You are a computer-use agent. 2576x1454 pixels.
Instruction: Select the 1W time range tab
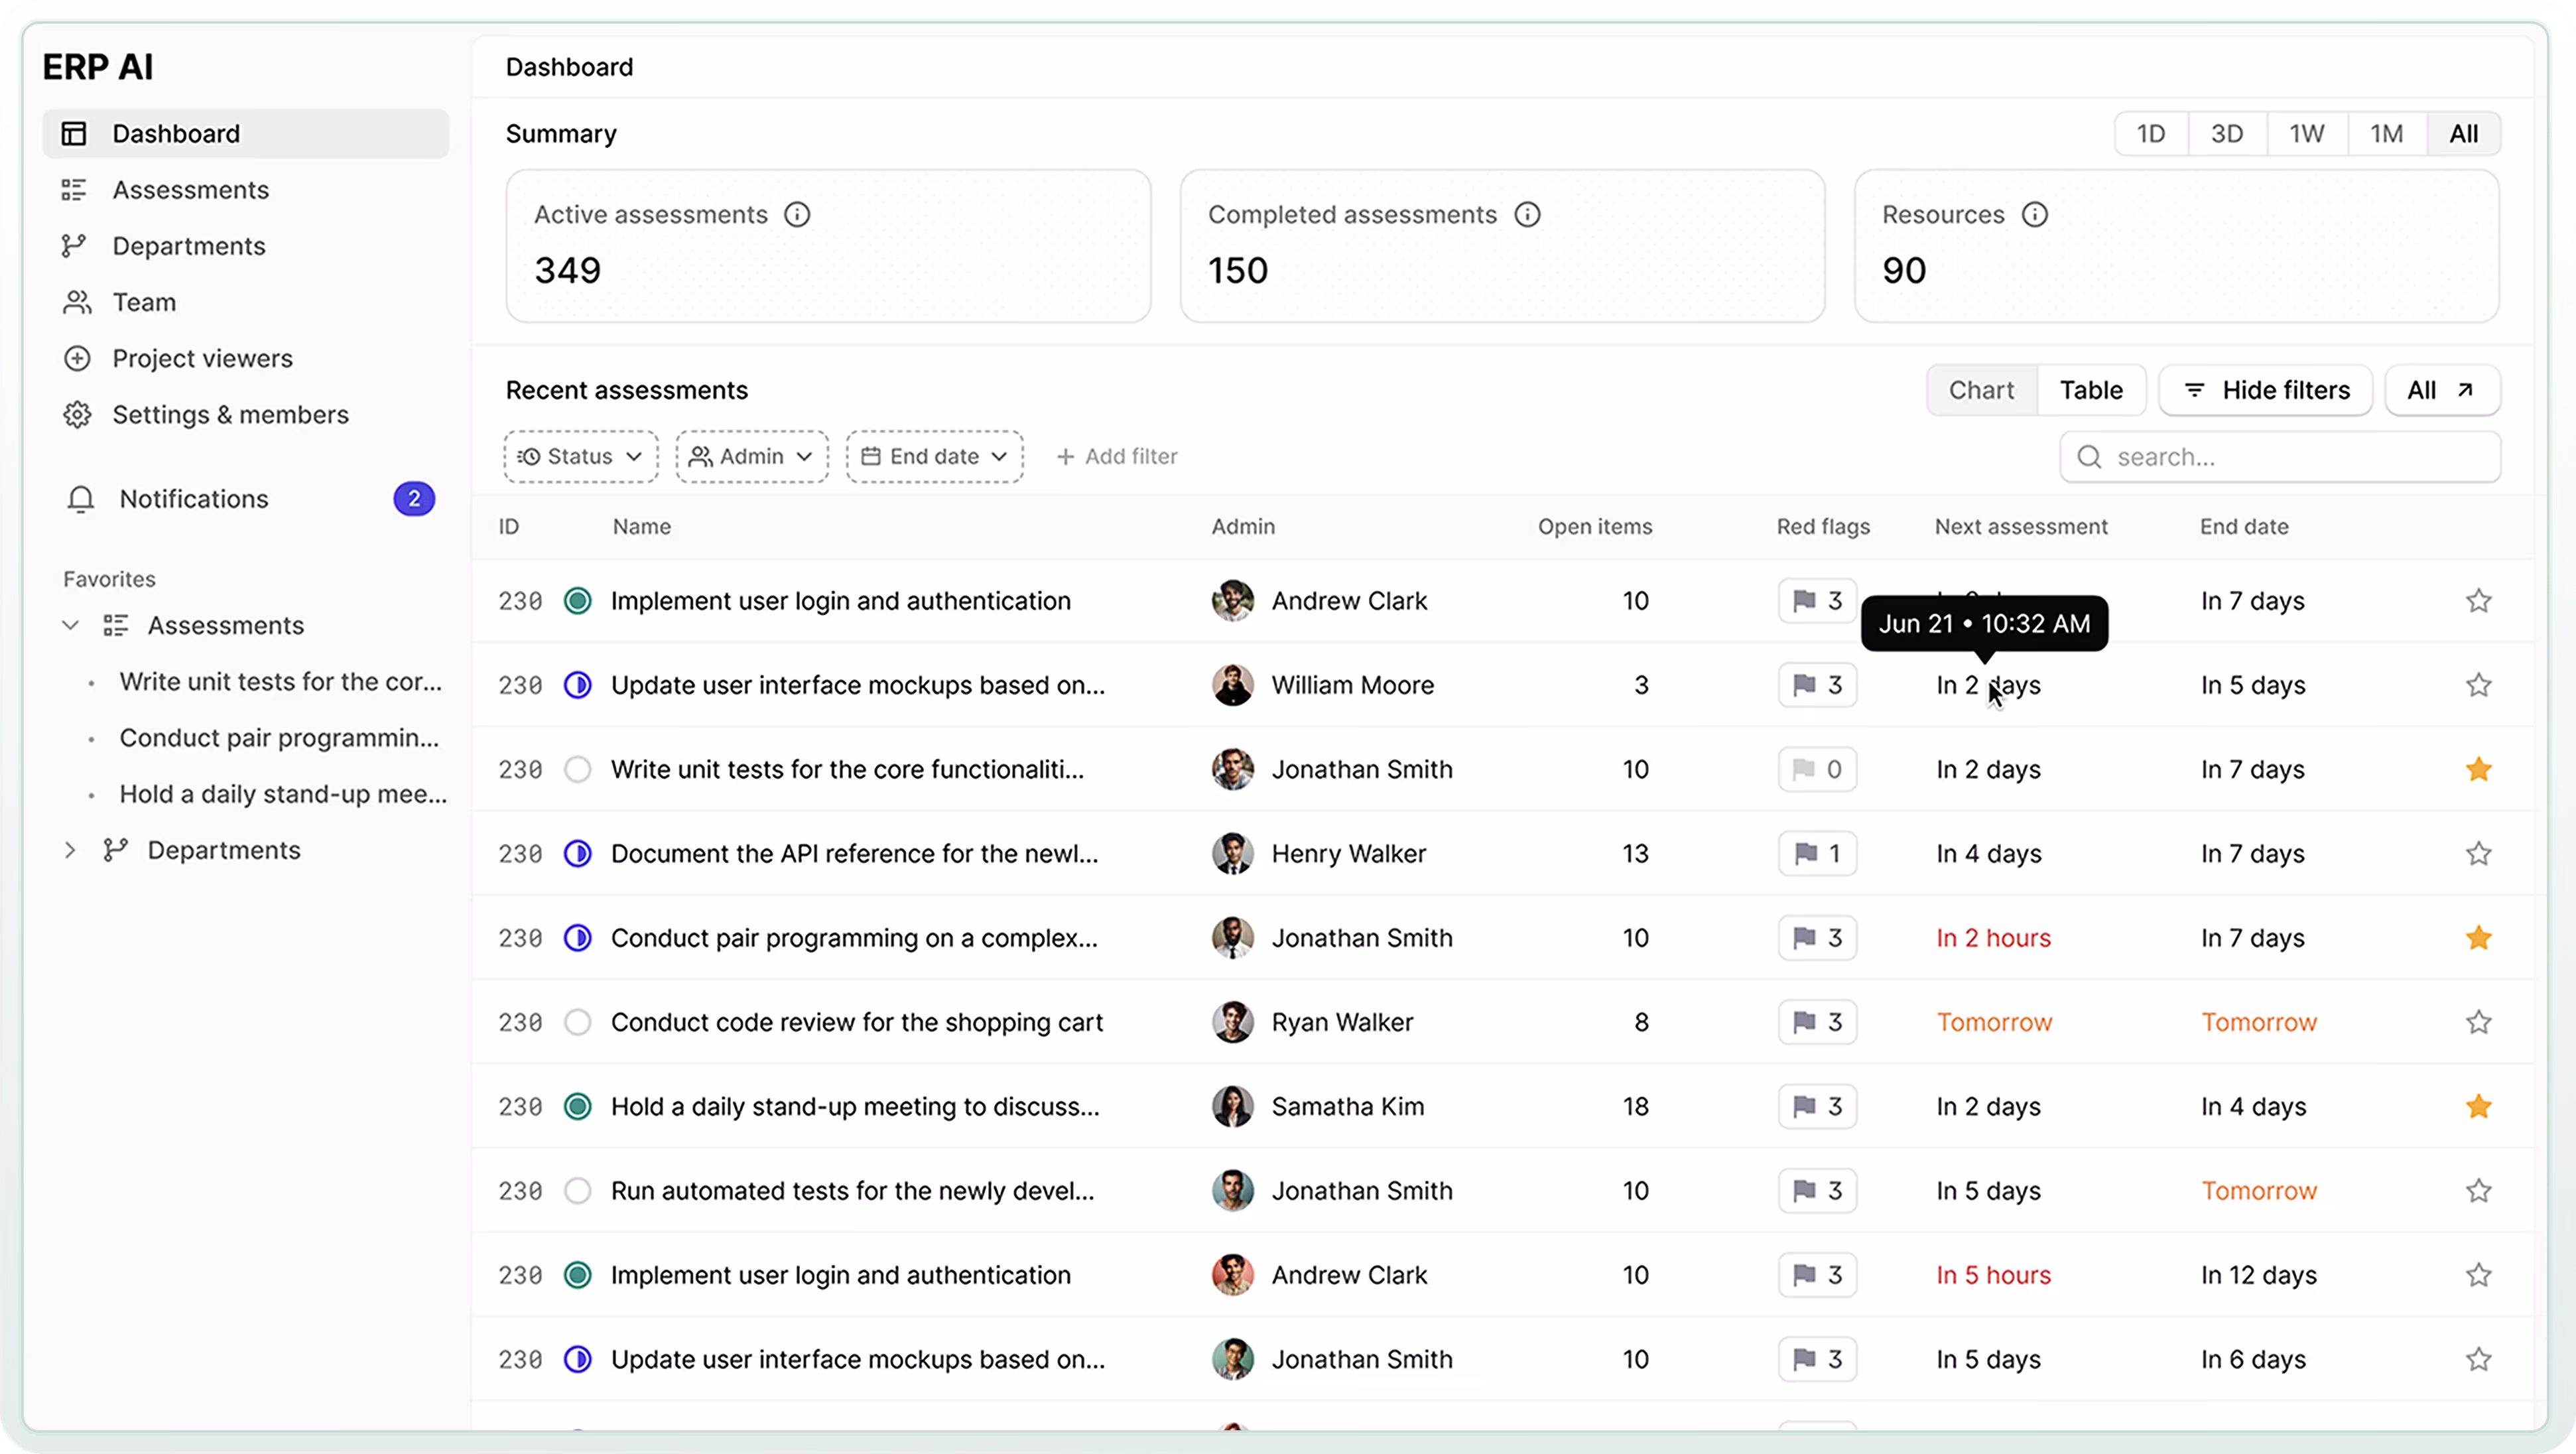pos(2306,134)
